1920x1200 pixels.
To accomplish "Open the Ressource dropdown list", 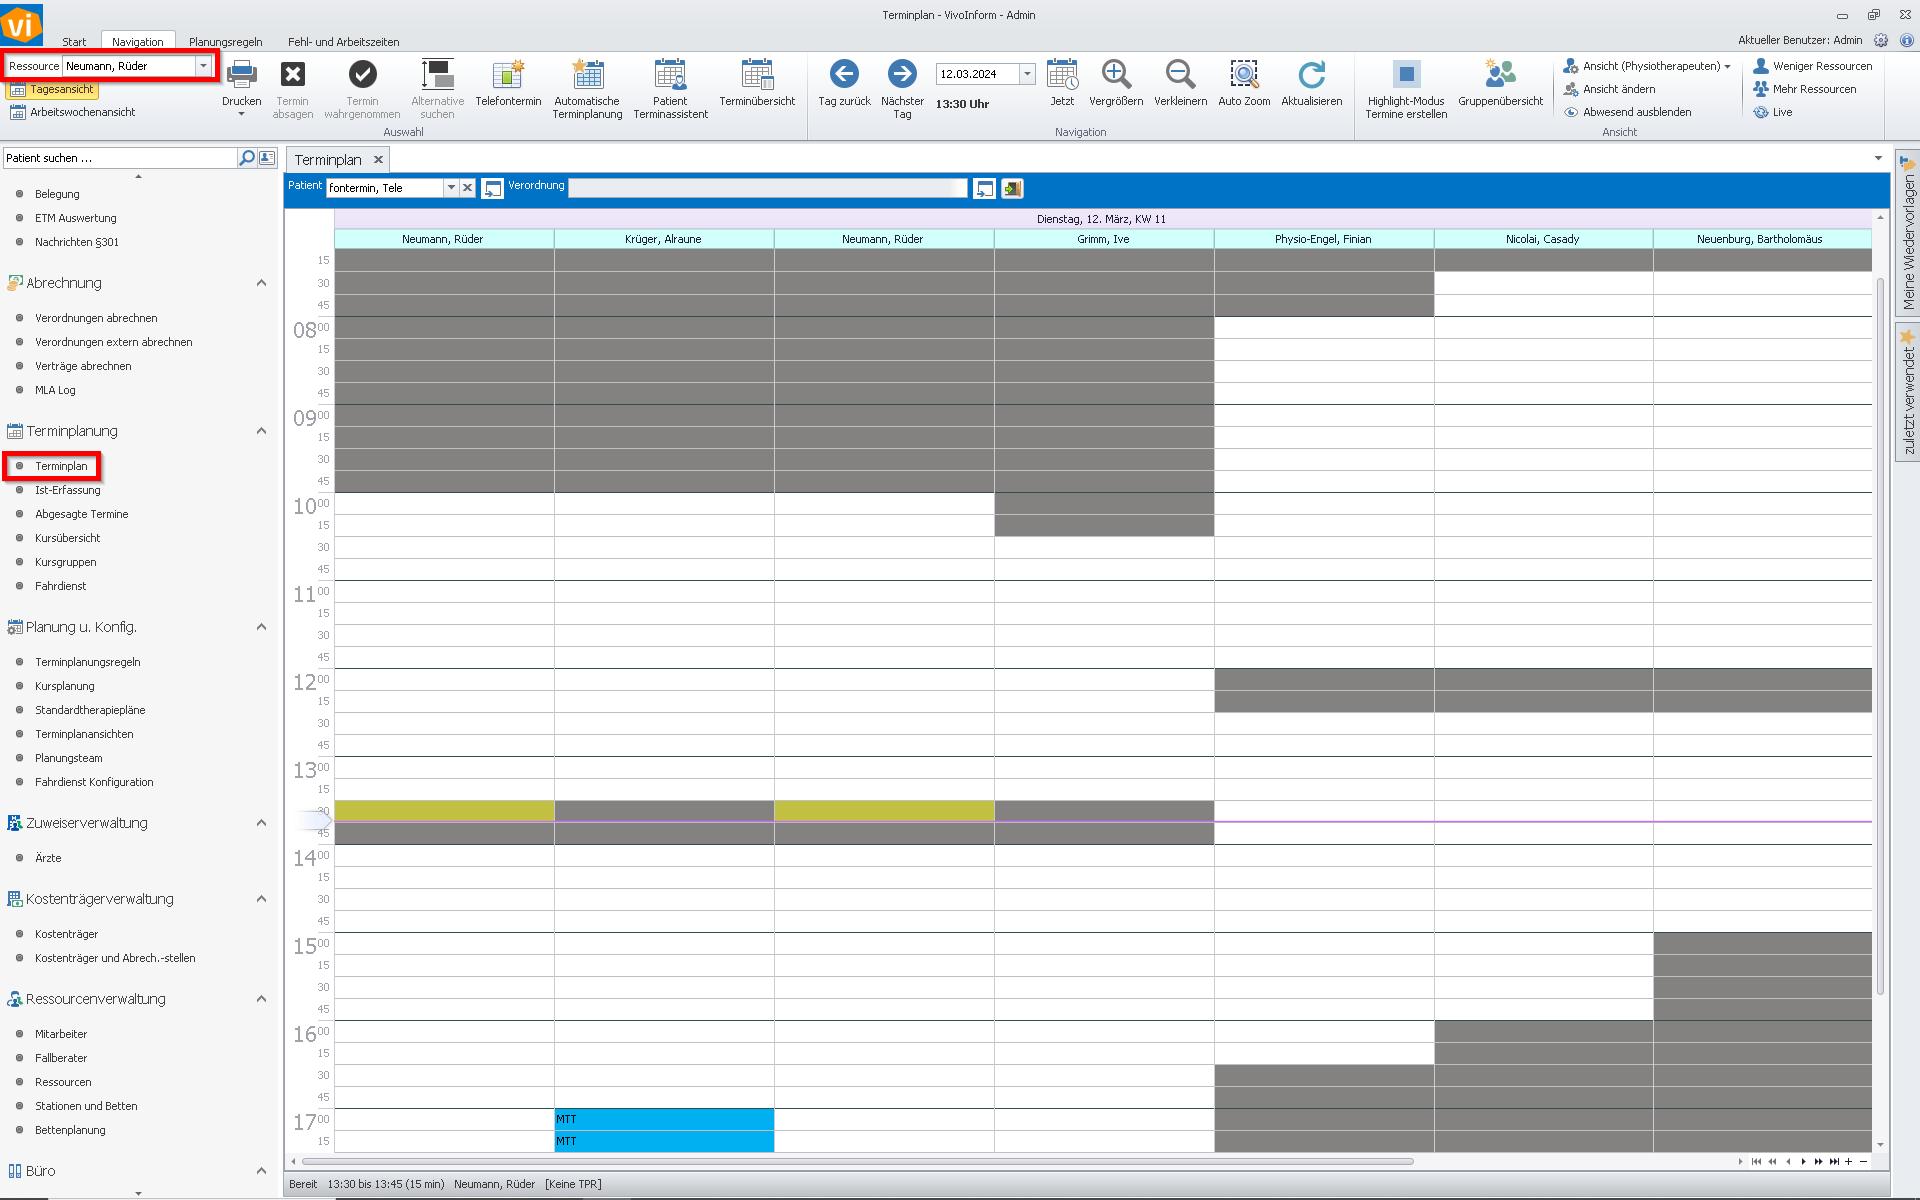I will [x=204, y=66].
